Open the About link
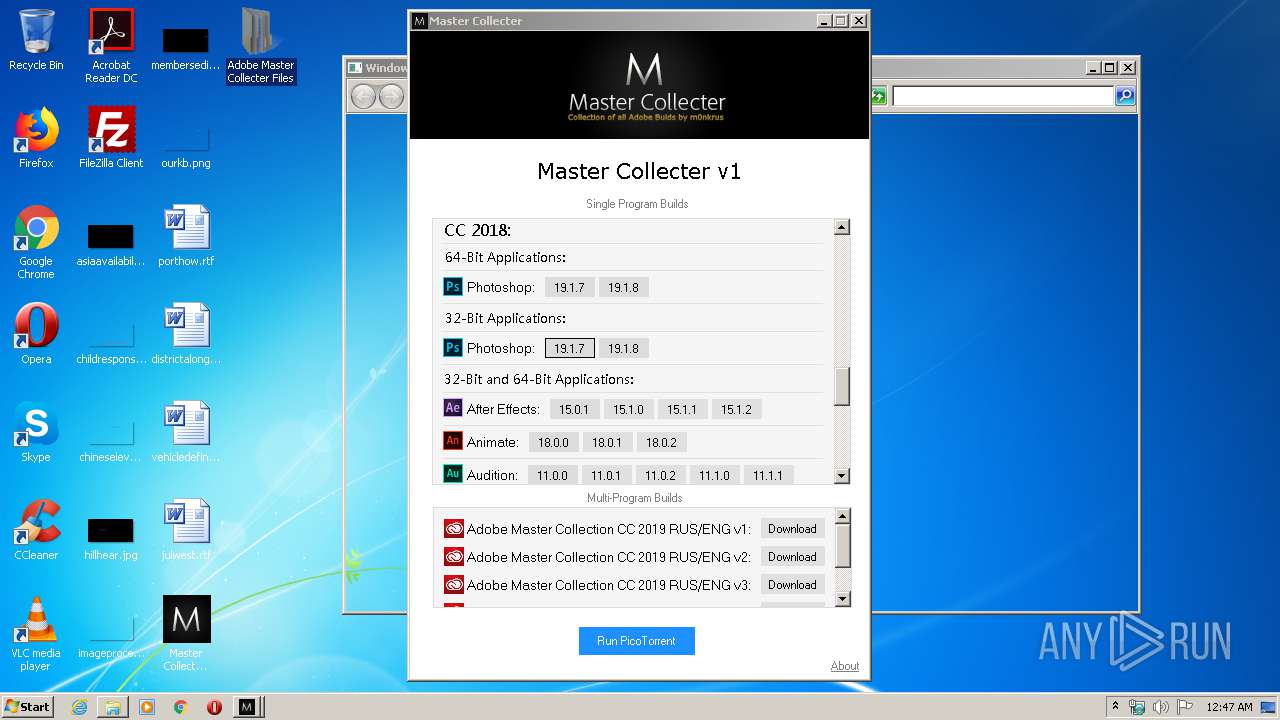The image size is (1280, 720). coord(845,666)
